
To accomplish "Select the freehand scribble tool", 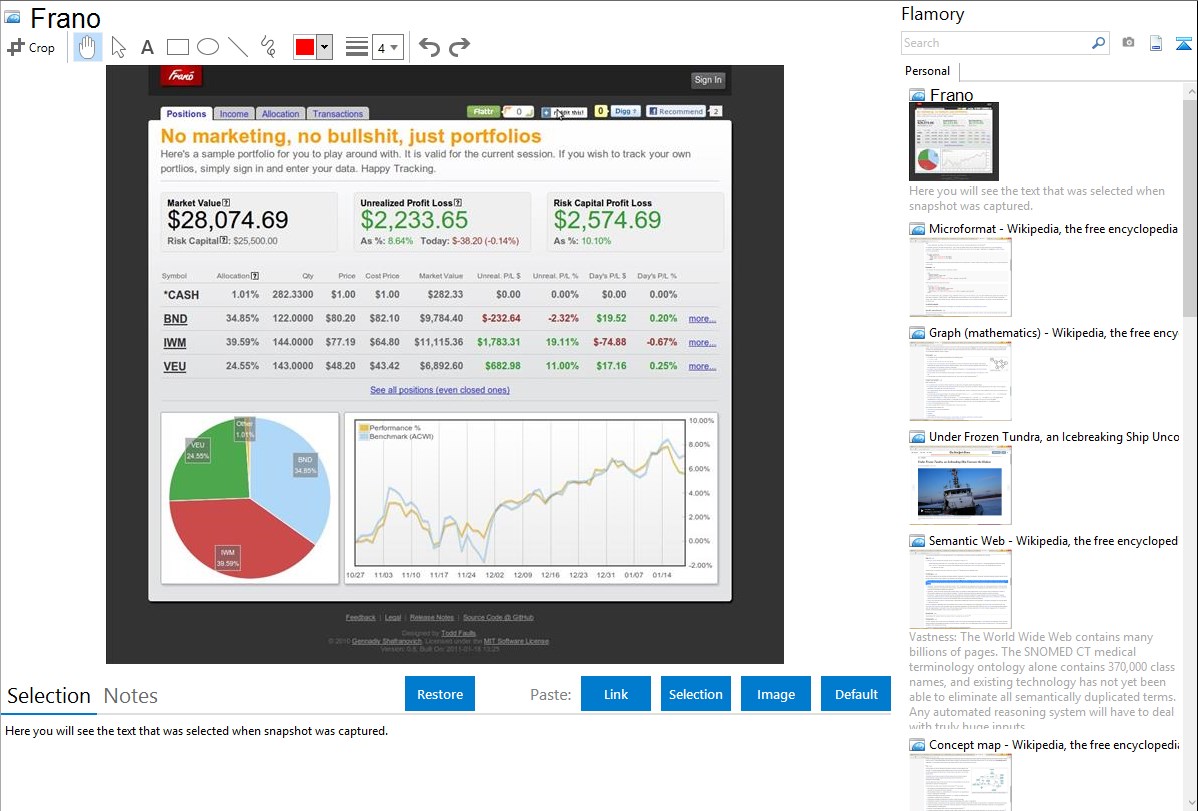I will coord(268,47).
